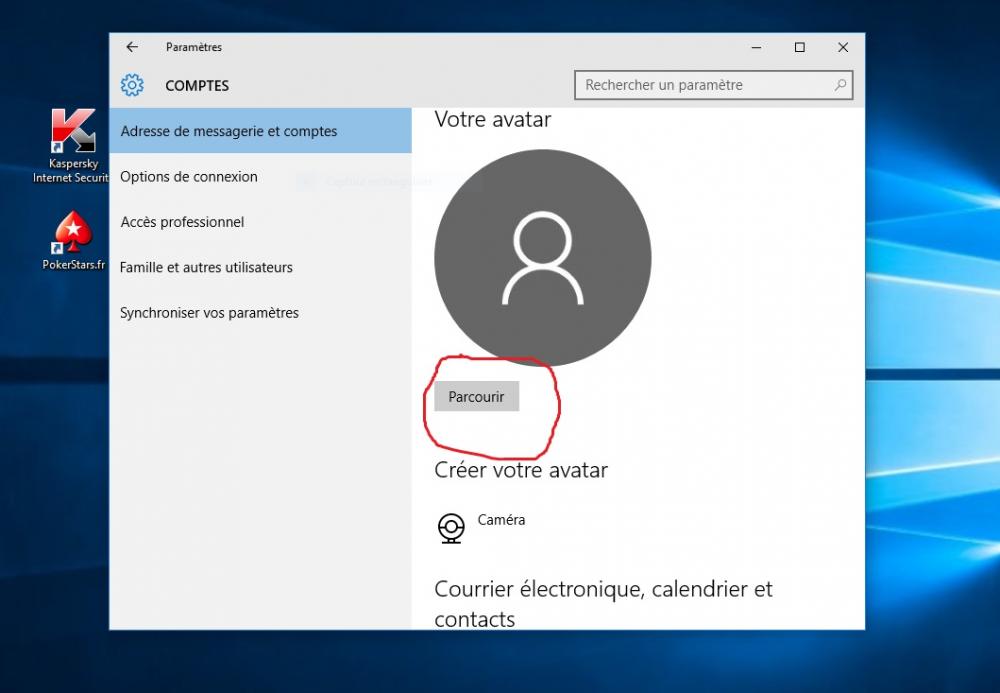Click the COMPTES gear icon

click(132, 86)
